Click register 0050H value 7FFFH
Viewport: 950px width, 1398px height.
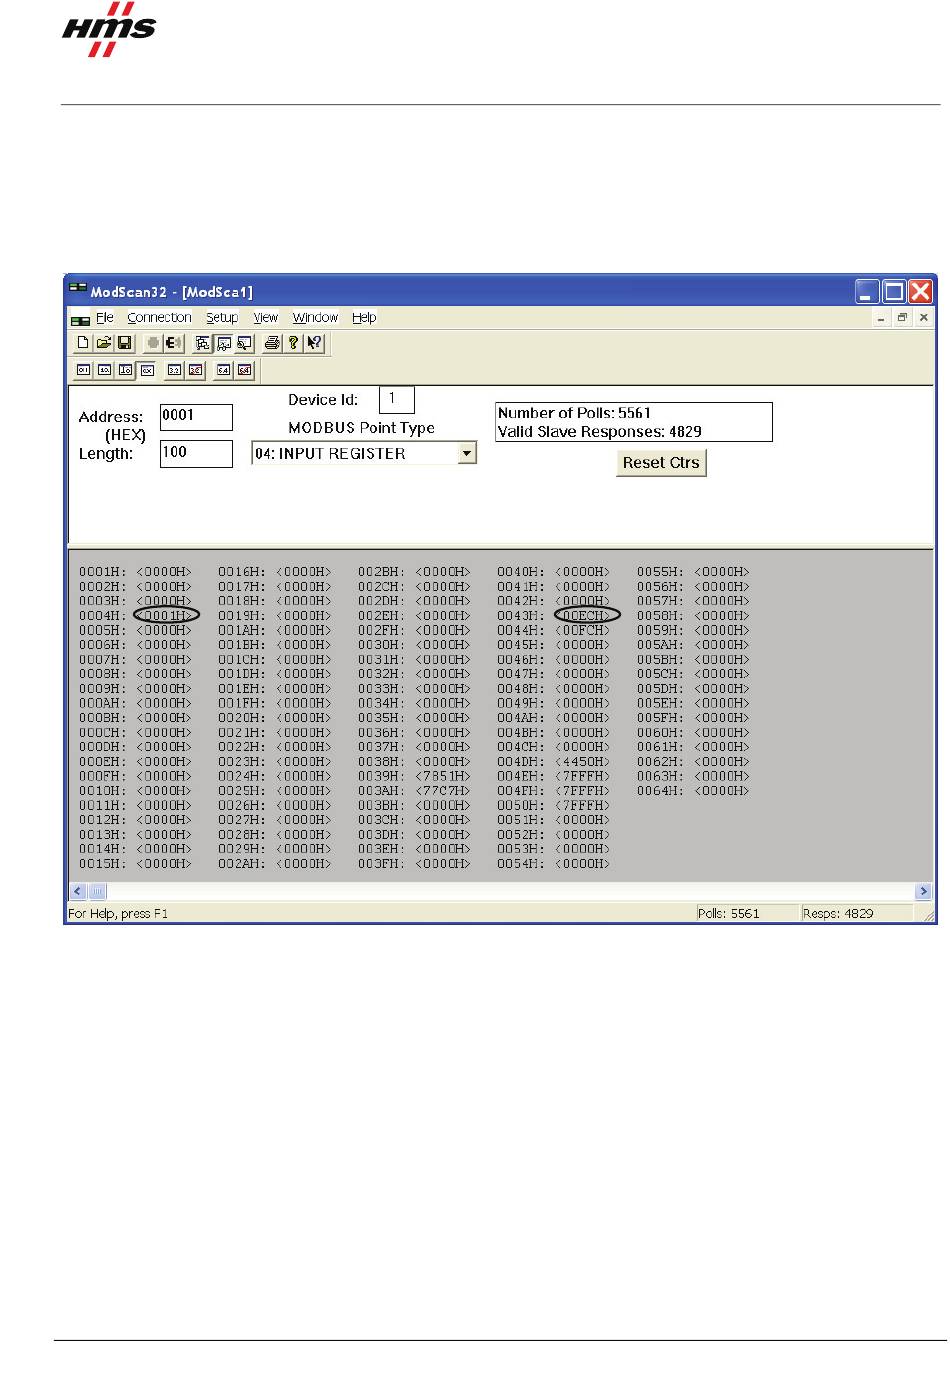tap(582, 806)
